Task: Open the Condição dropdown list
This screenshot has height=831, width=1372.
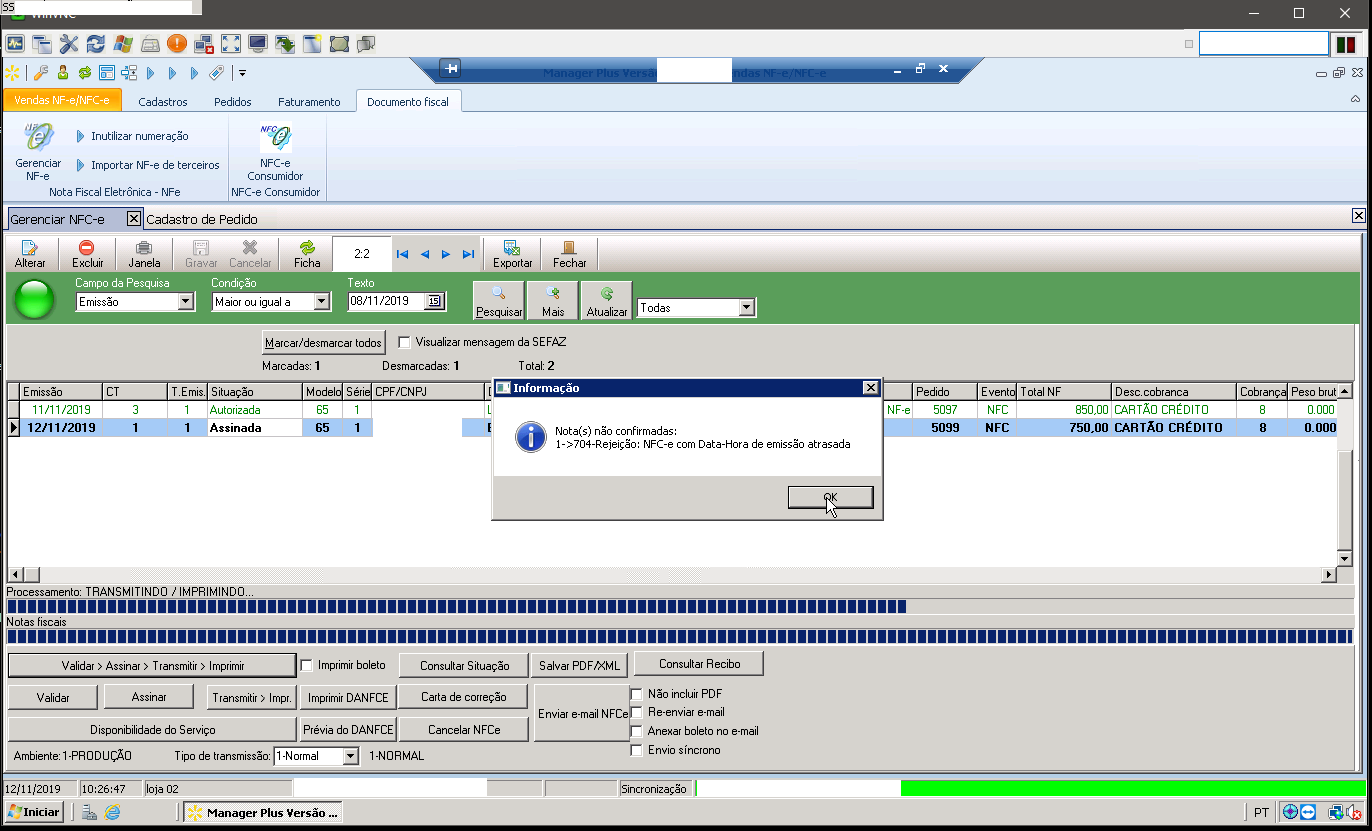Action: (321, 302)
